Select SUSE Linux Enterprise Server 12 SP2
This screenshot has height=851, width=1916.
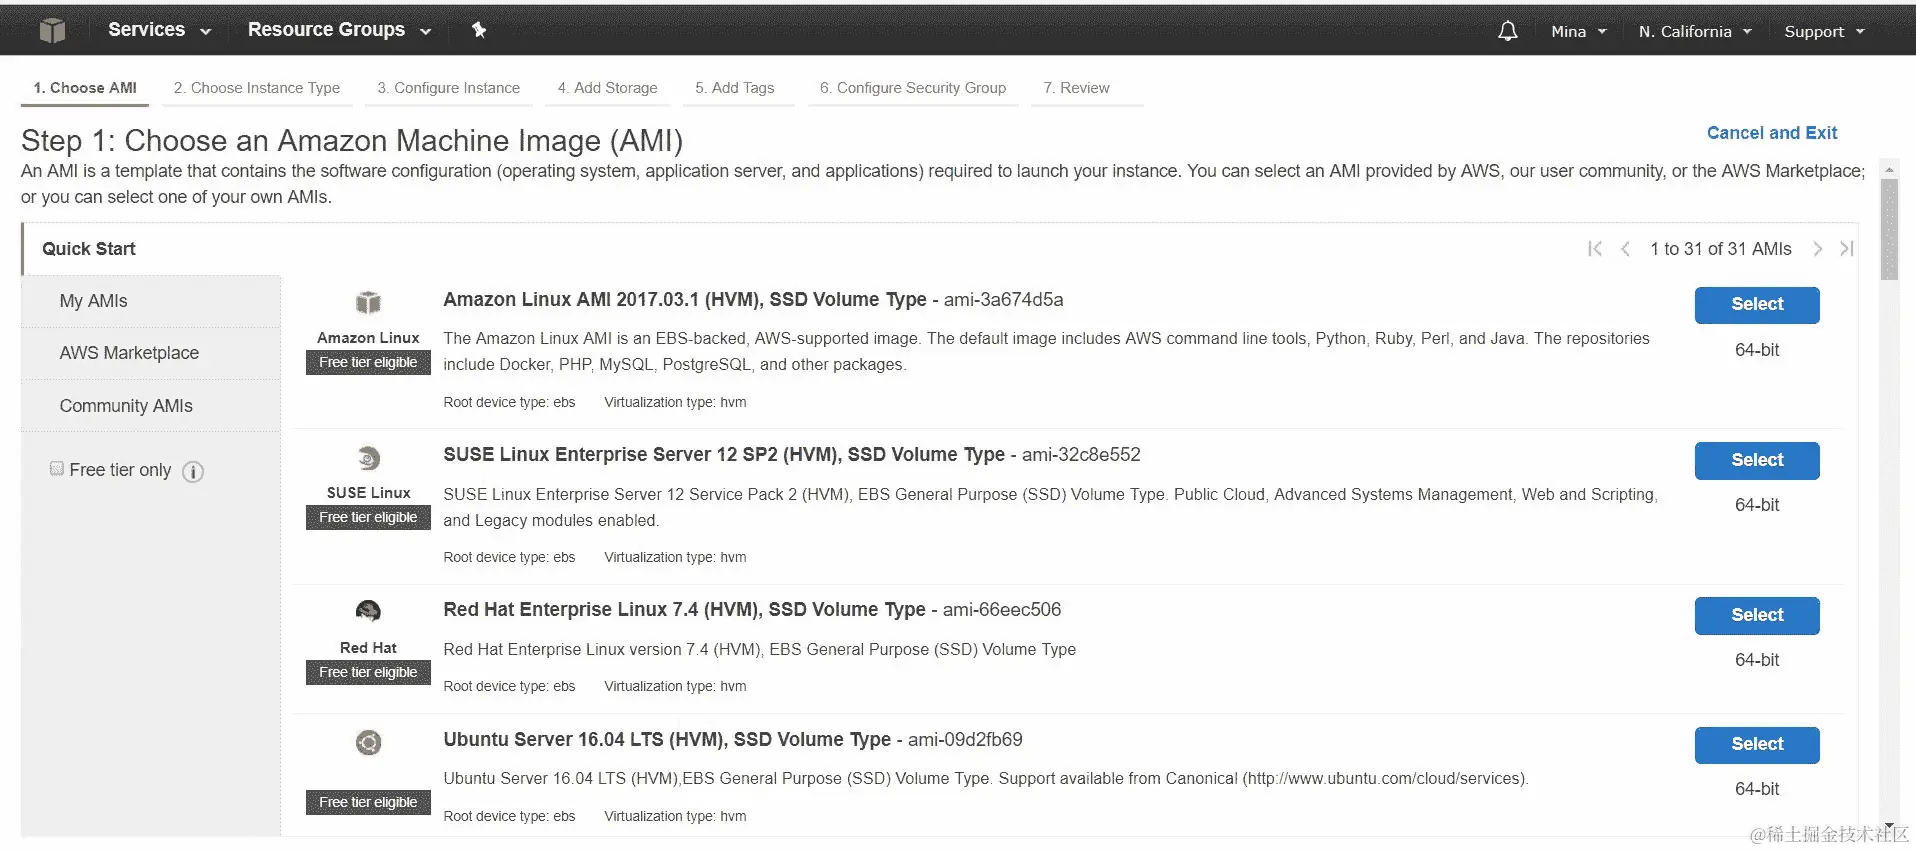tap(1757, 461)
